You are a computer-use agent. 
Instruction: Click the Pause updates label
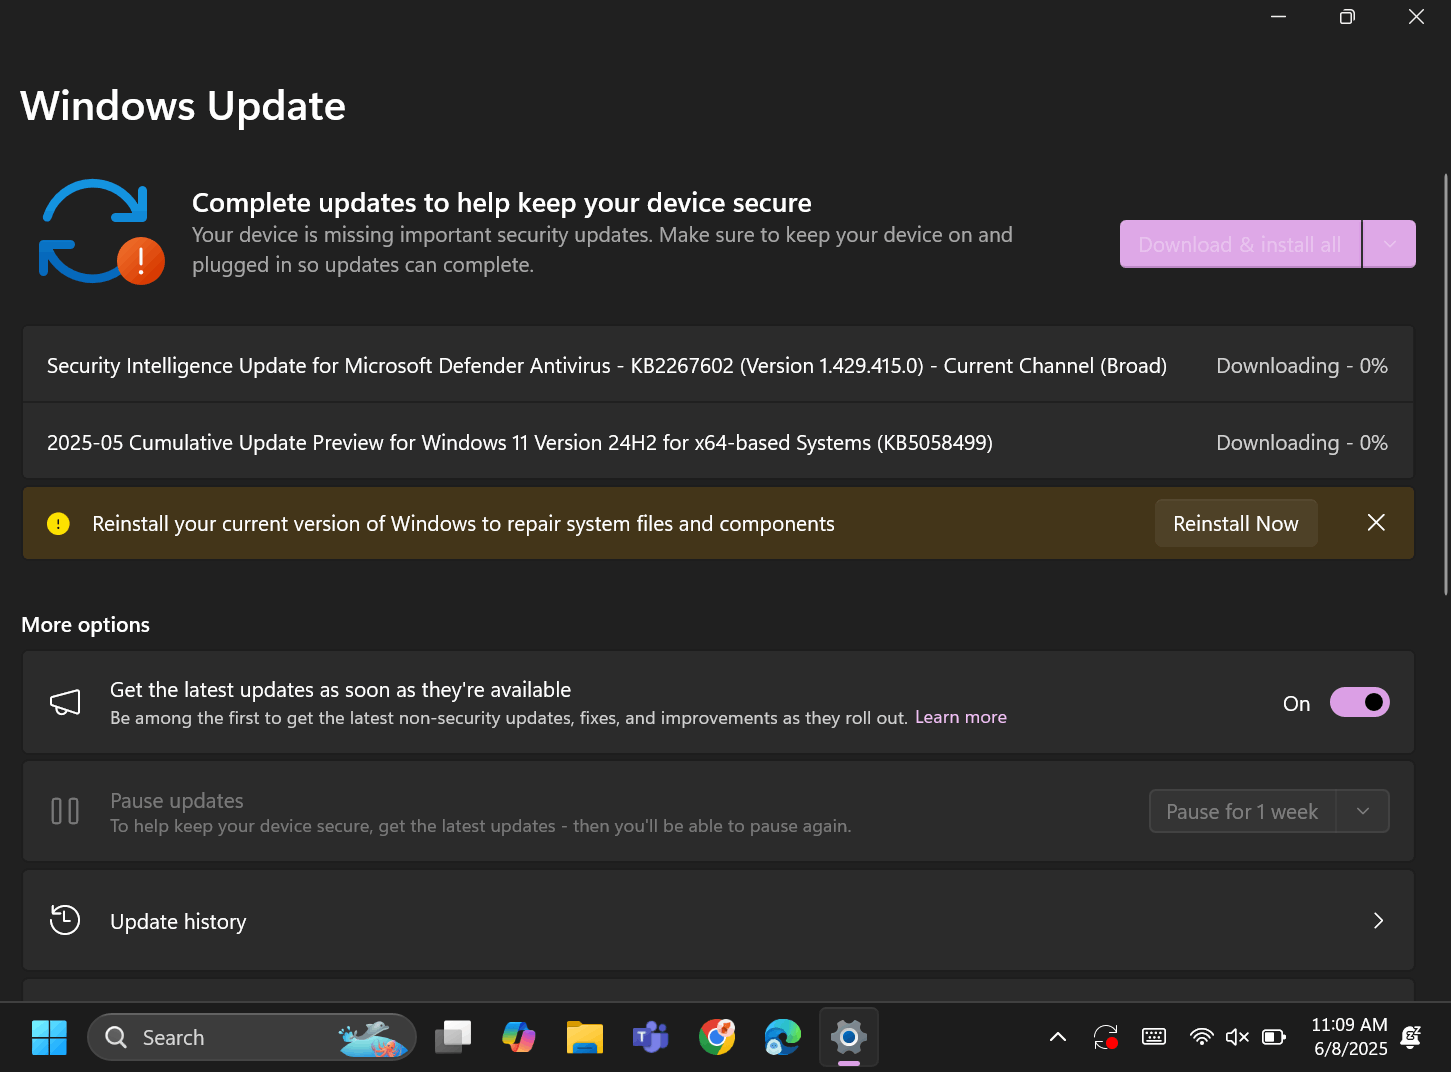click(x=177, y=800)
